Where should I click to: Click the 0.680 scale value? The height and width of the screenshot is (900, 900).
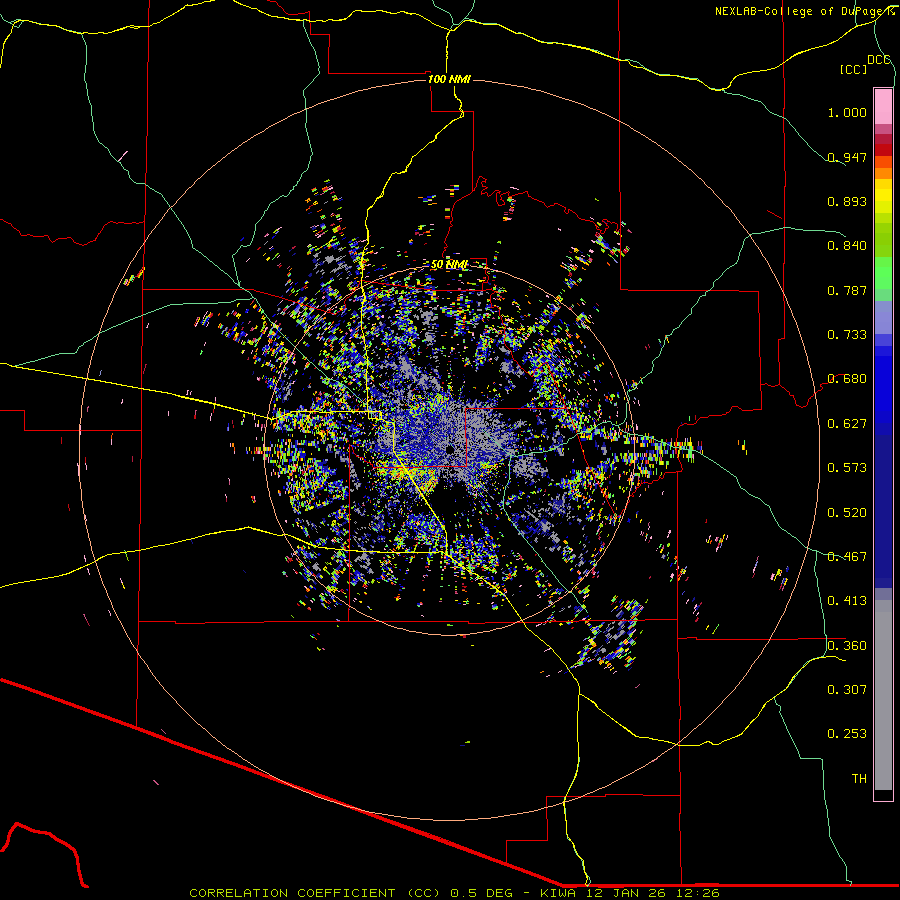847,379
